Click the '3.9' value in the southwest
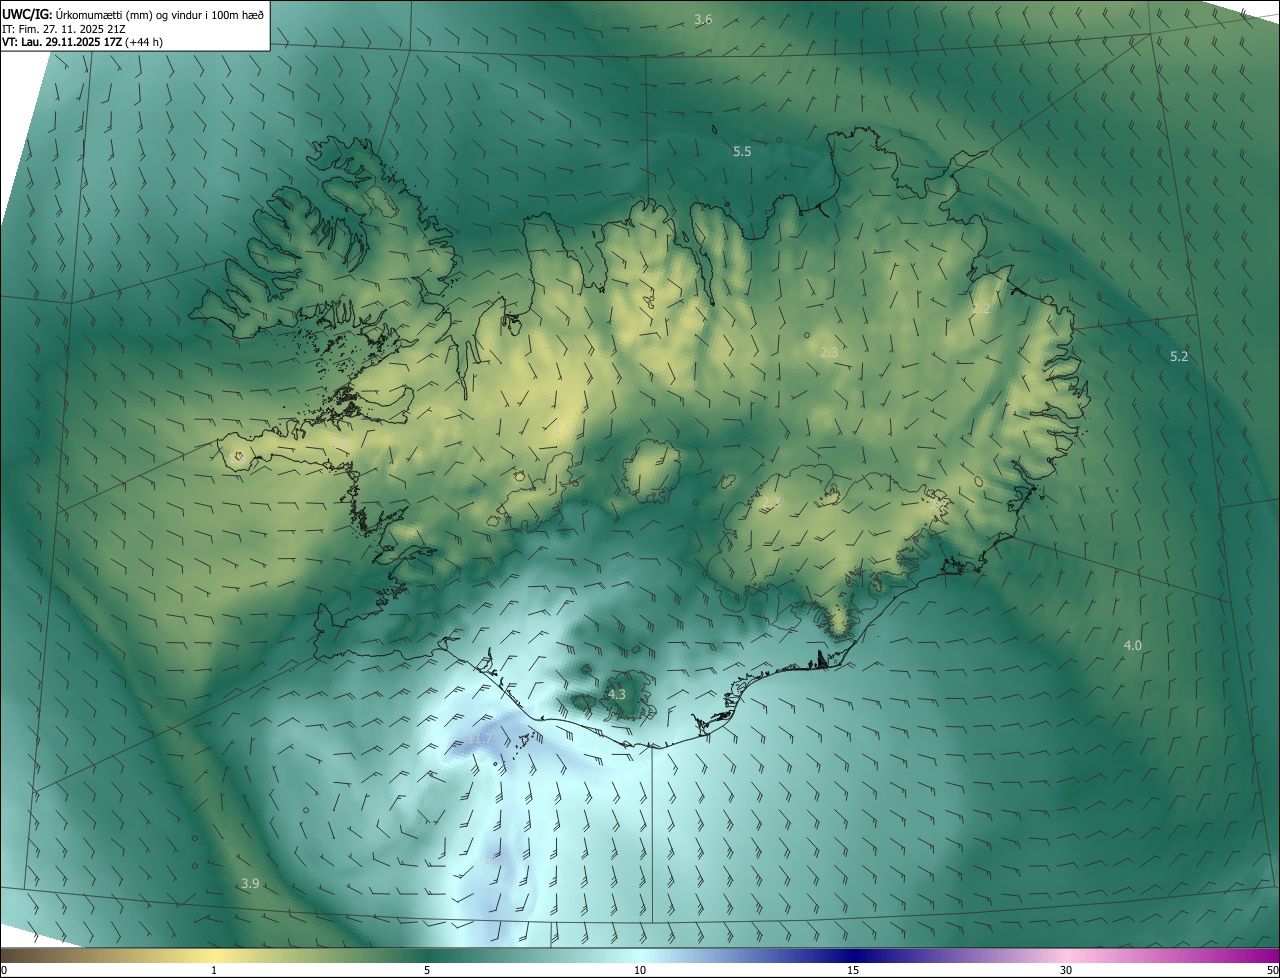 pos(250,883)
